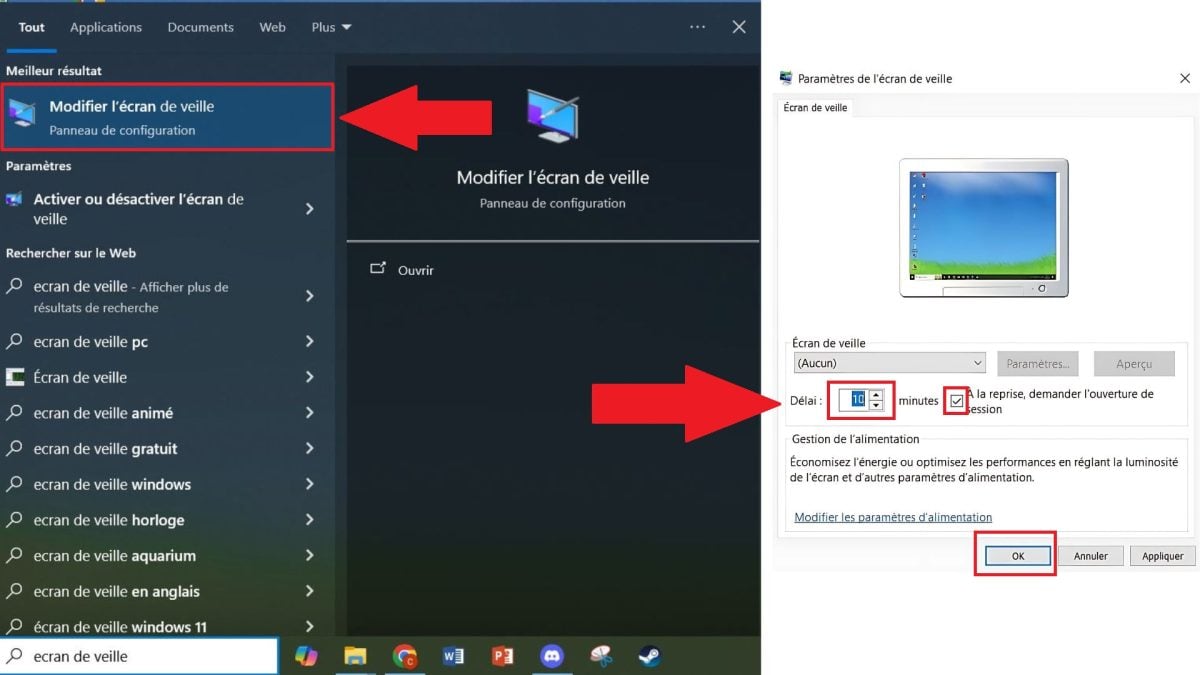Select 'Modifier l'écran de veille' best result

point(168,117)
